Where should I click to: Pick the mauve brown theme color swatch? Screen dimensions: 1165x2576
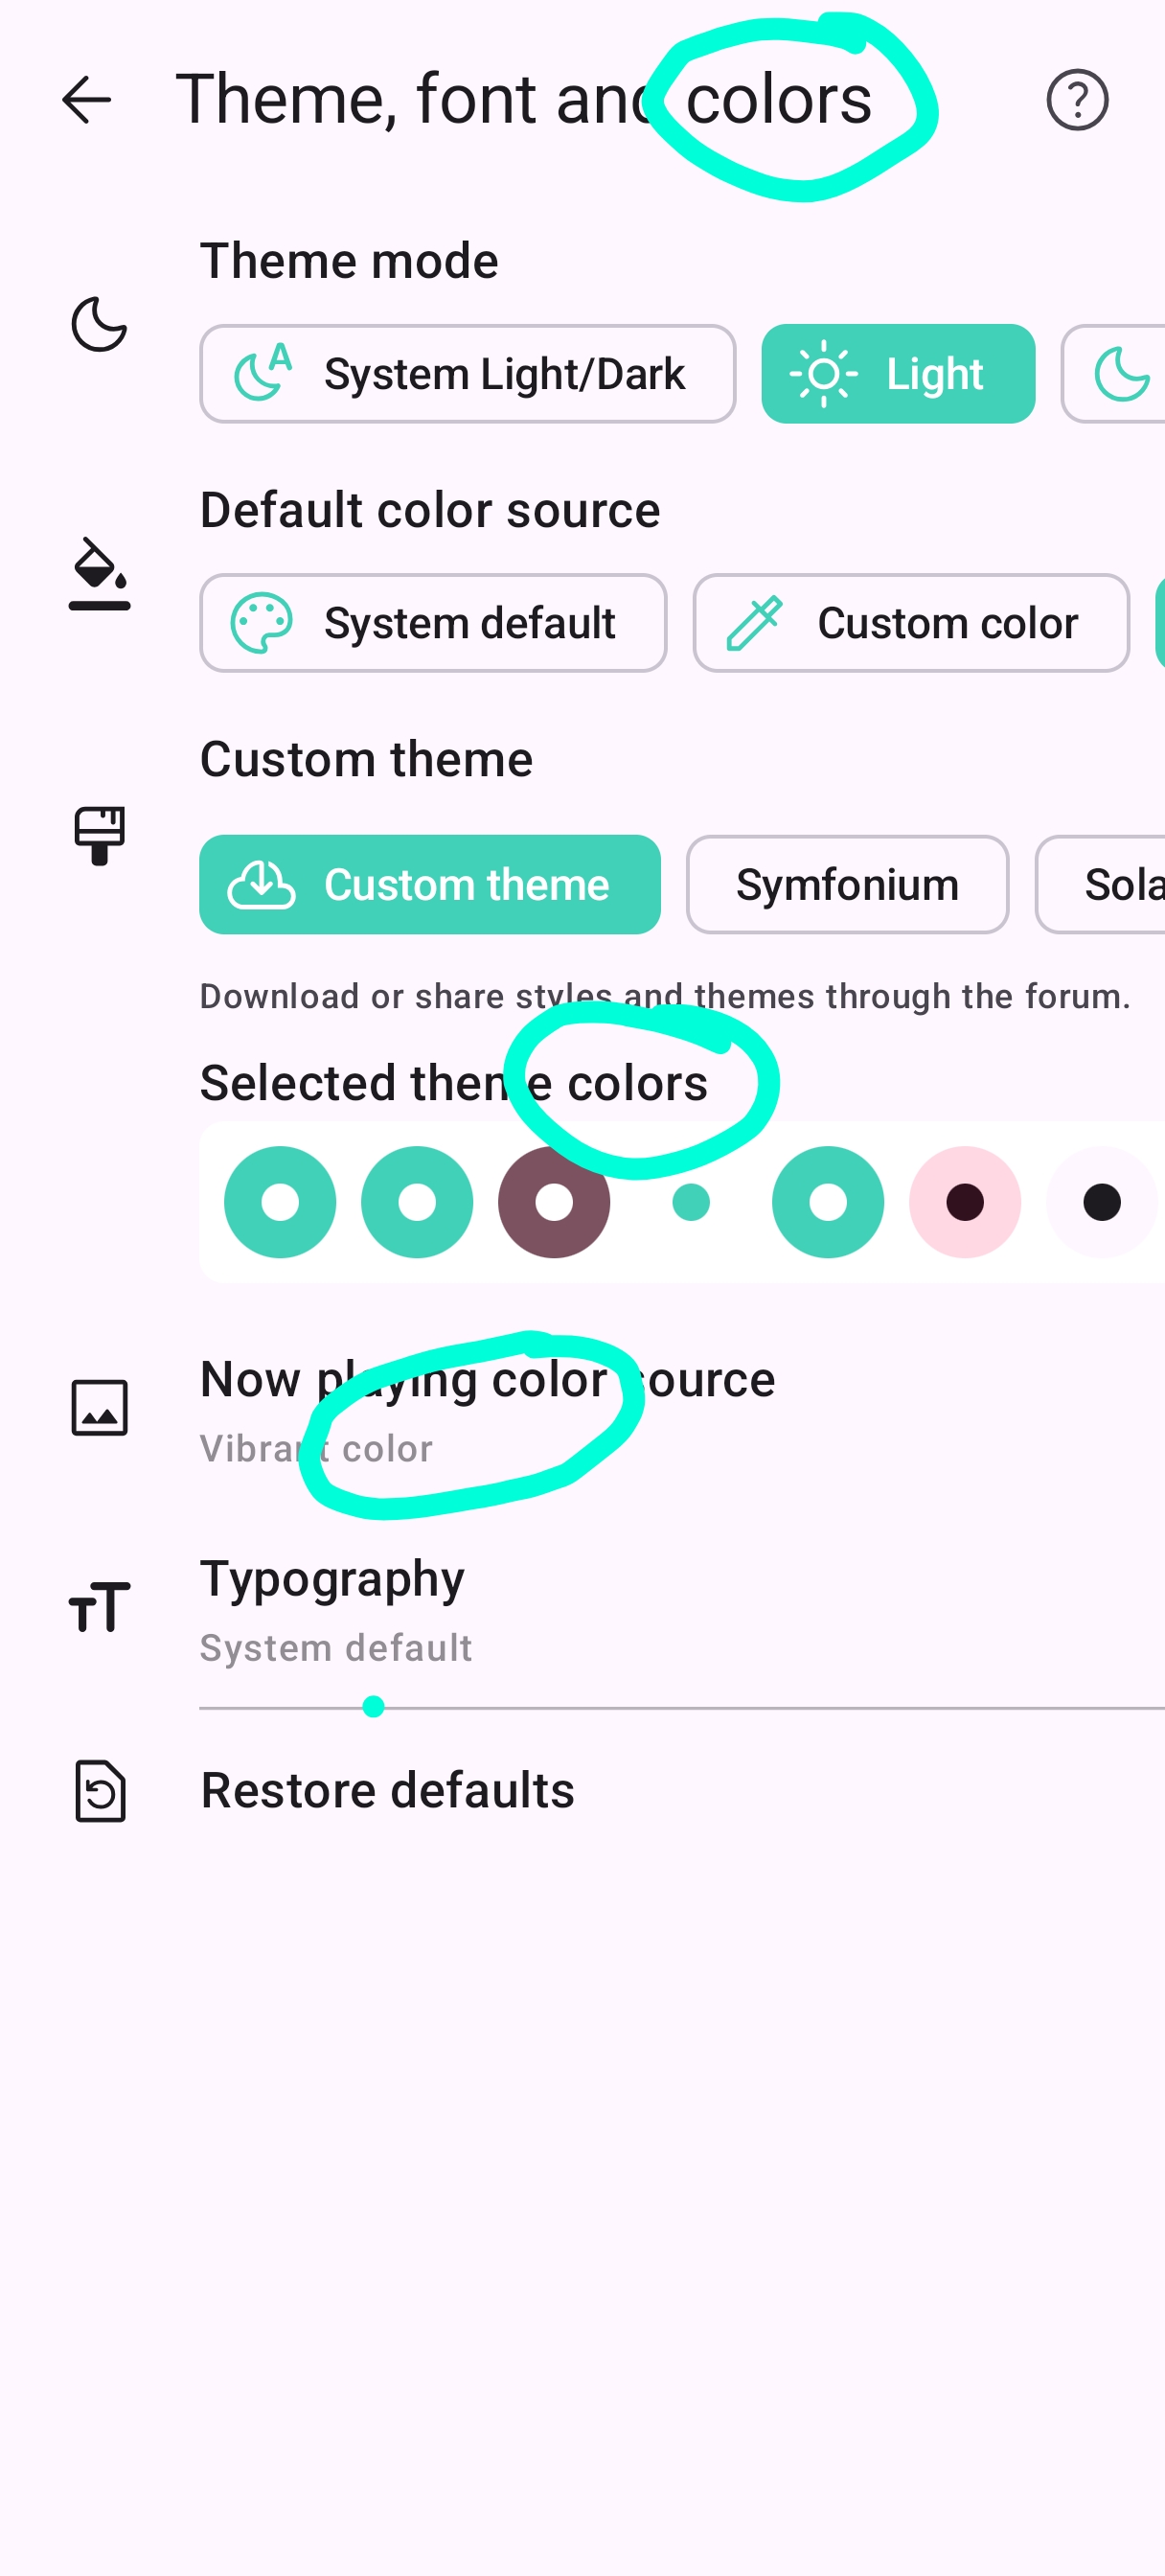tap(554, 1202)
